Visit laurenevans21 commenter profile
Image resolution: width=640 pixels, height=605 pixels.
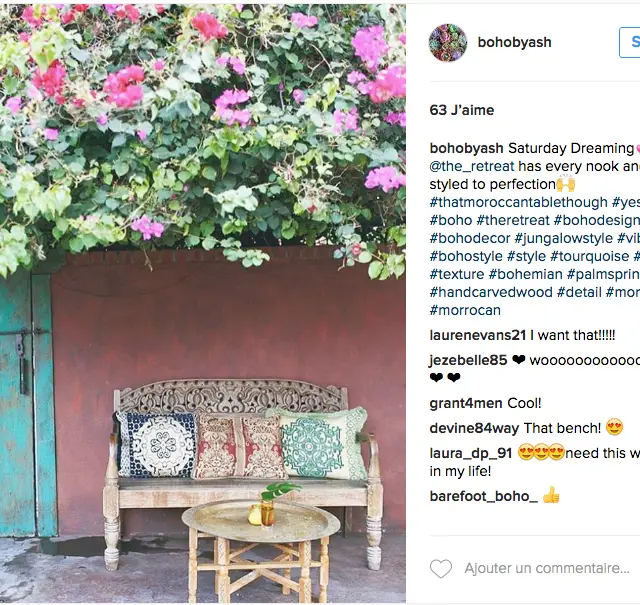click(478, 335)
